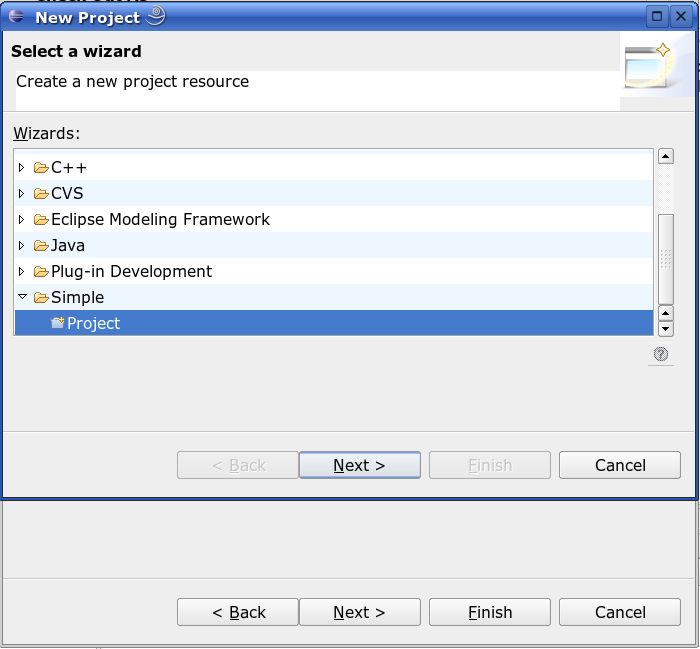700x649 pixels.
Task: Maximize the New Project dialog
Action: 657,17
